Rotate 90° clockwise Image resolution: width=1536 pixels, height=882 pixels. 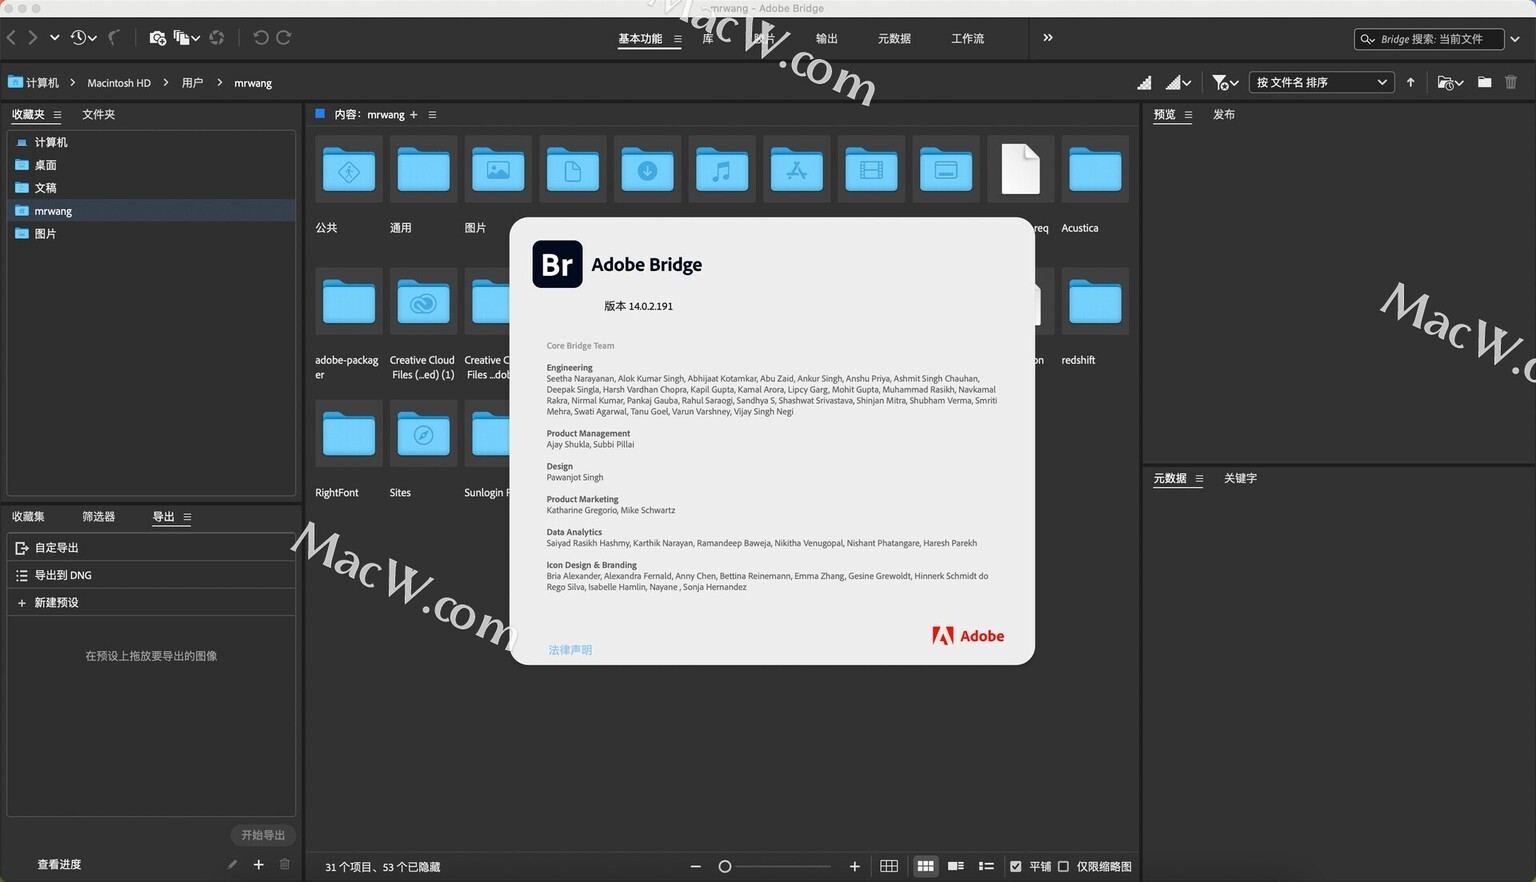284,38
